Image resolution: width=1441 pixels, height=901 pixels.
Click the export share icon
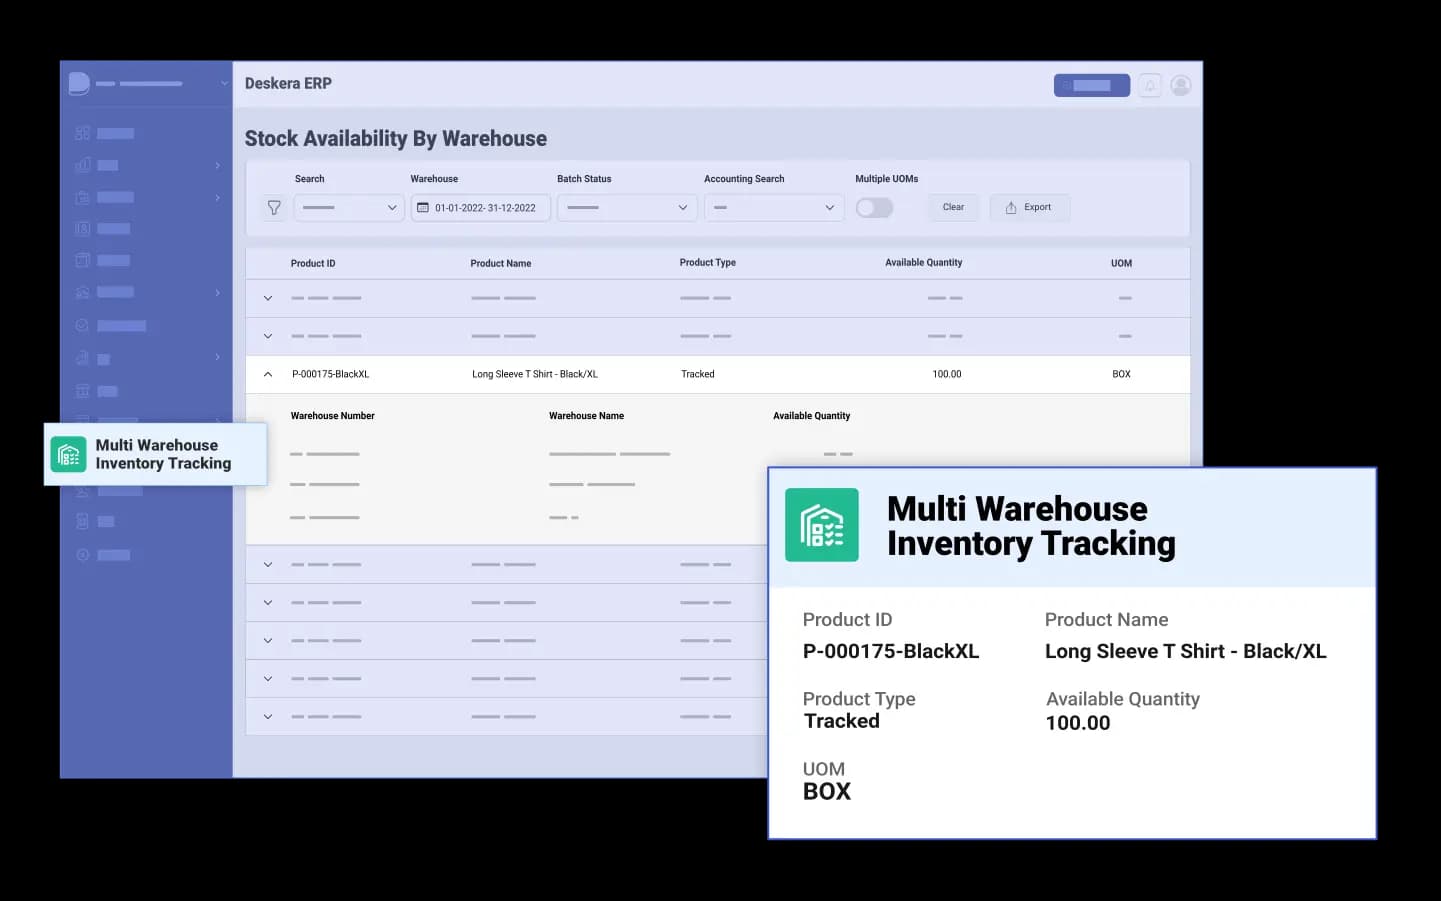coord(1011,208)
